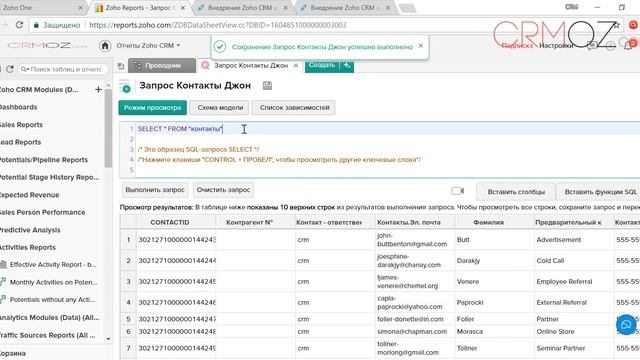This screenshot has width=640, height=360.
Task: Save the query with the floppy icon
Action: (267, 86)
